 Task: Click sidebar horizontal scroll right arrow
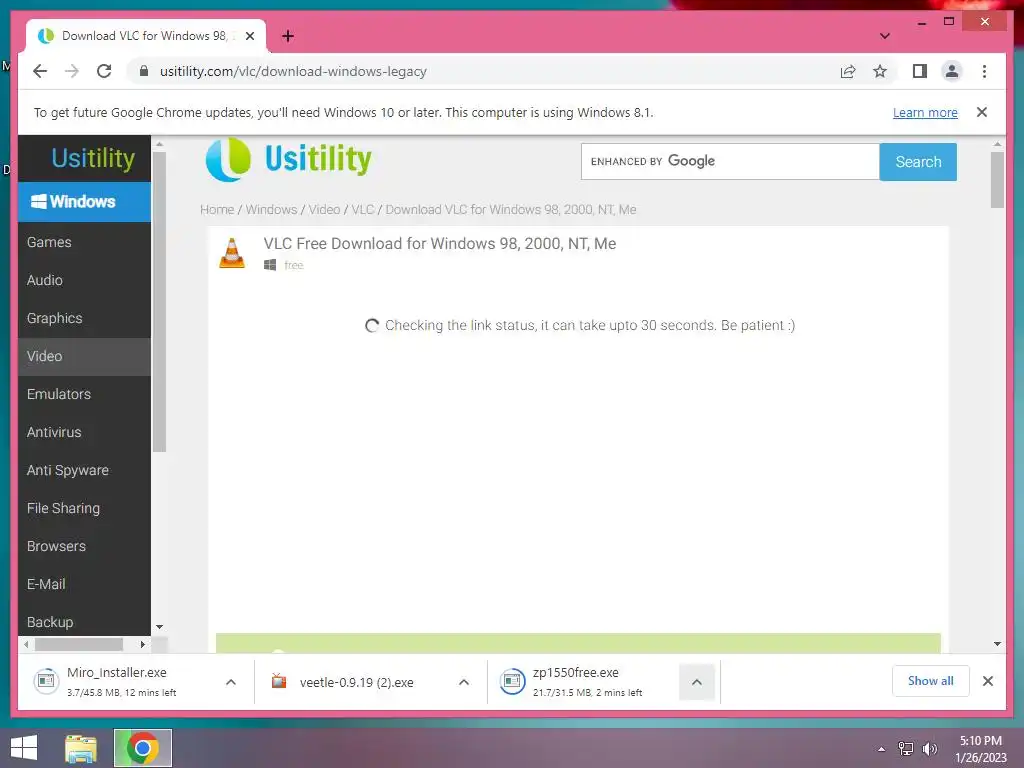pyautogui.click(x=142, y=645)
